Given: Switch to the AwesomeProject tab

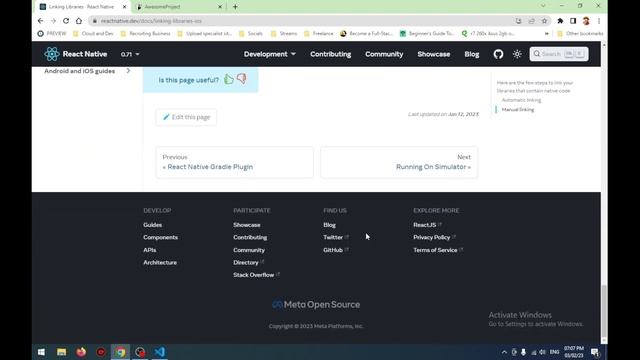Looking at the screenshot, I should coord(178,7).
